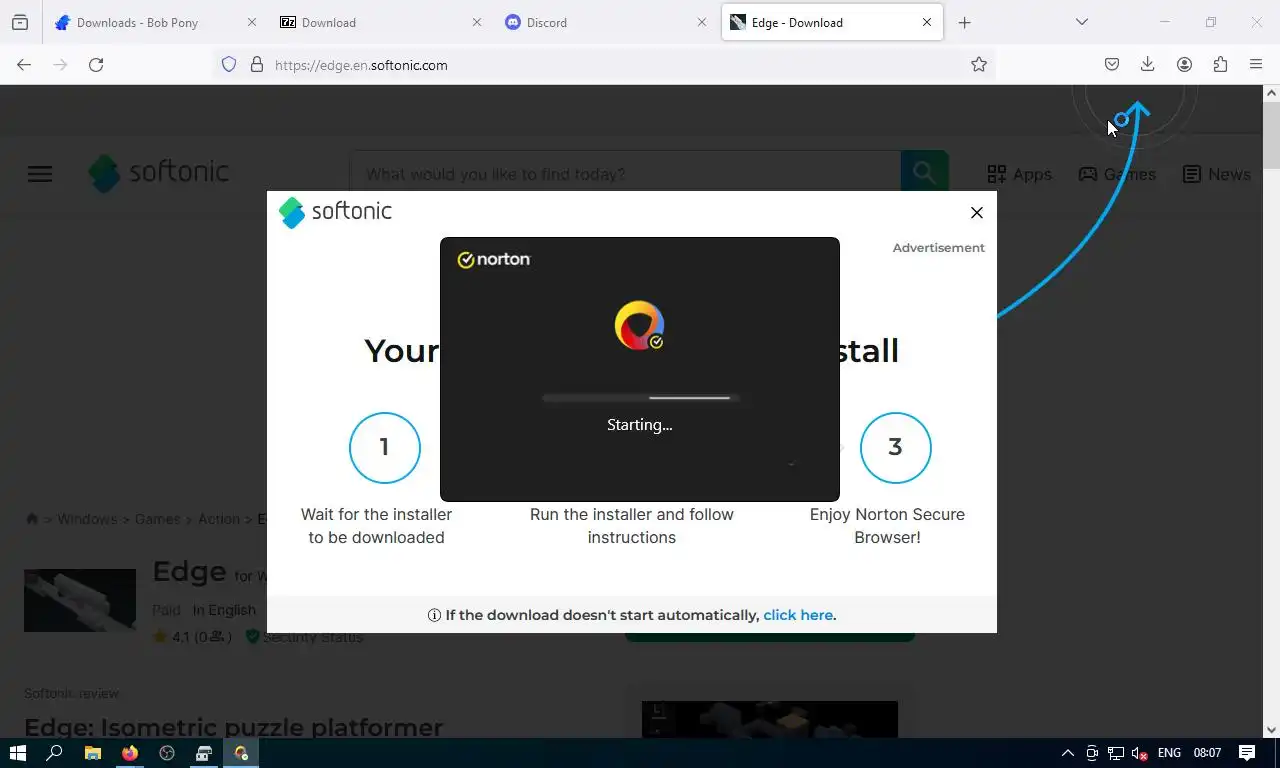Open the network tray icon
This screenshot has height=768, width=1280.
coord(1116,753)
